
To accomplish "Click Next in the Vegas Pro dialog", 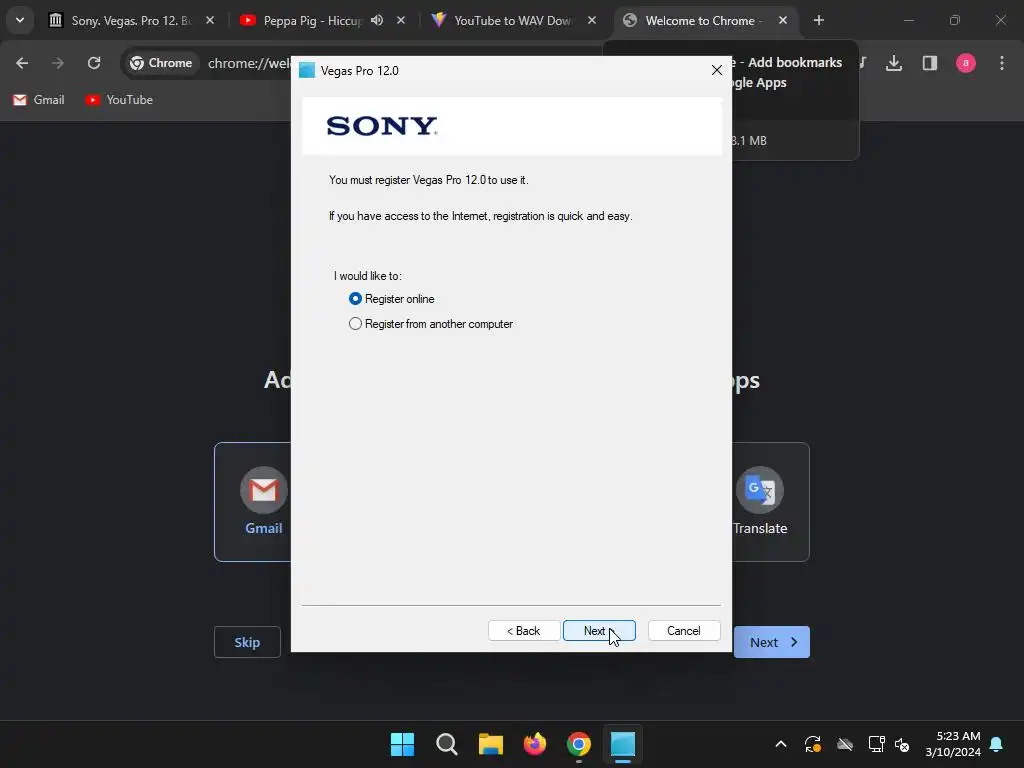I will click(599, 630).
